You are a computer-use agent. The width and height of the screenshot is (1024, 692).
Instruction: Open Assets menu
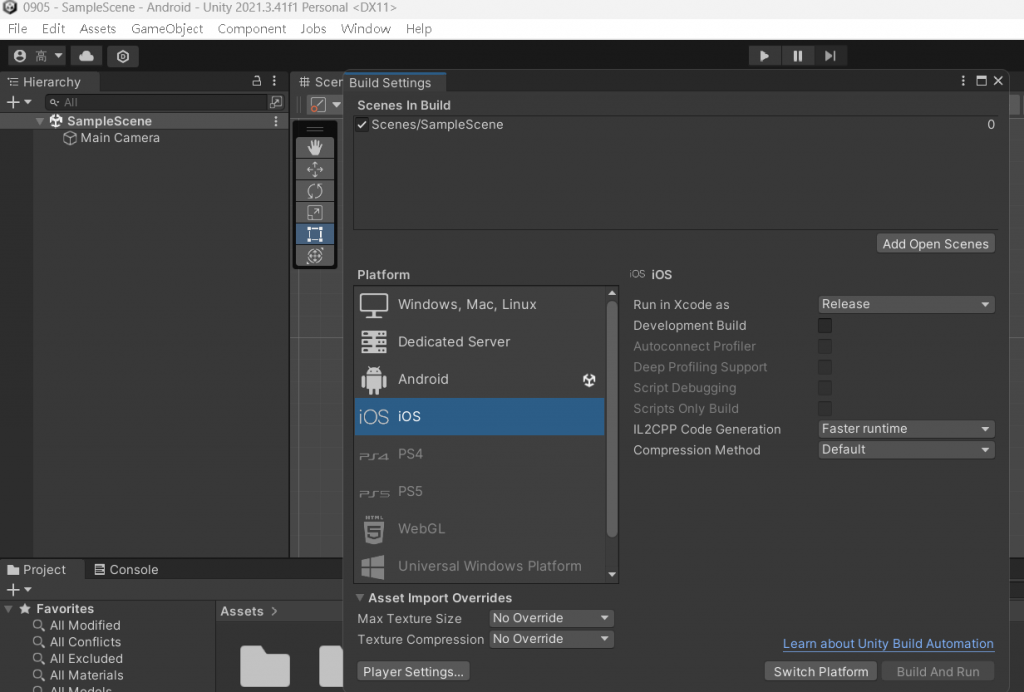pyautogui.click(x=98, y=29)
